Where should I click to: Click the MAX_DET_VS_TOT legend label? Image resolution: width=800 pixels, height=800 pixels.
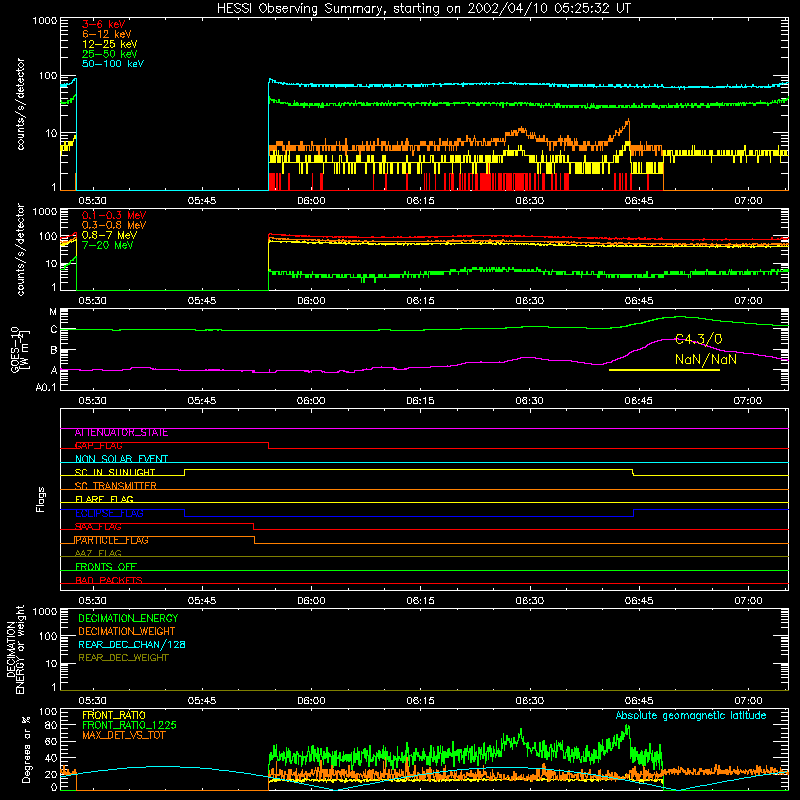123,735
